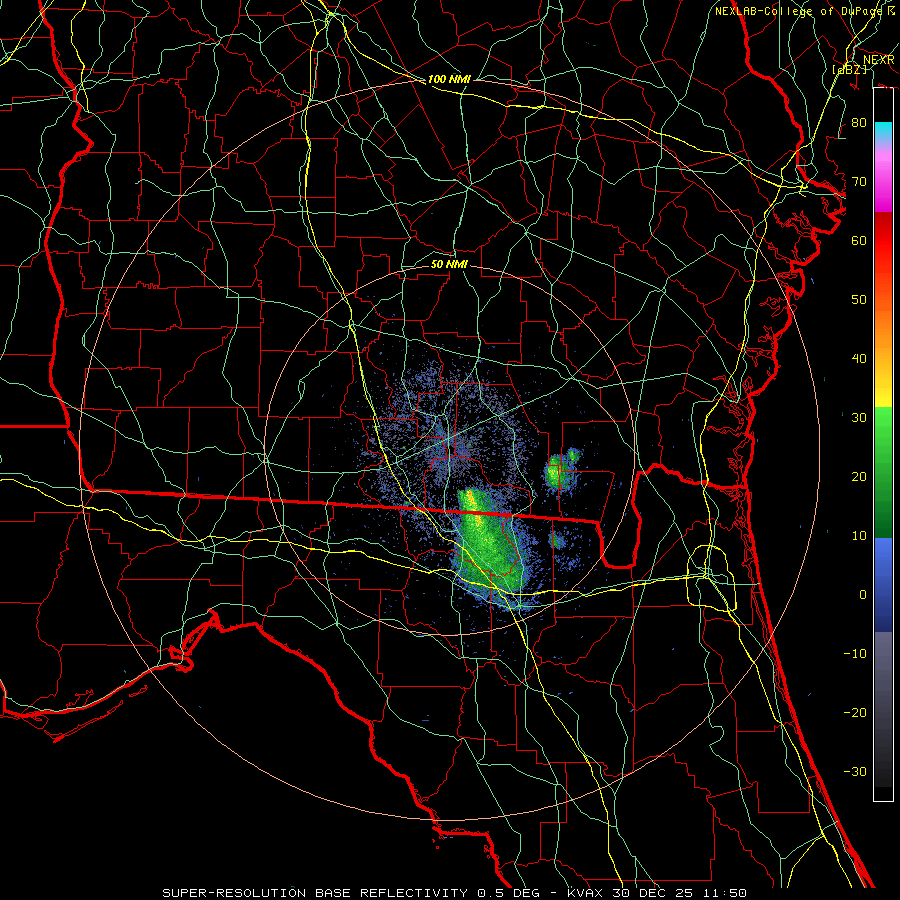Click the 20 value on the dBZ scale

(x=859, y=476)
